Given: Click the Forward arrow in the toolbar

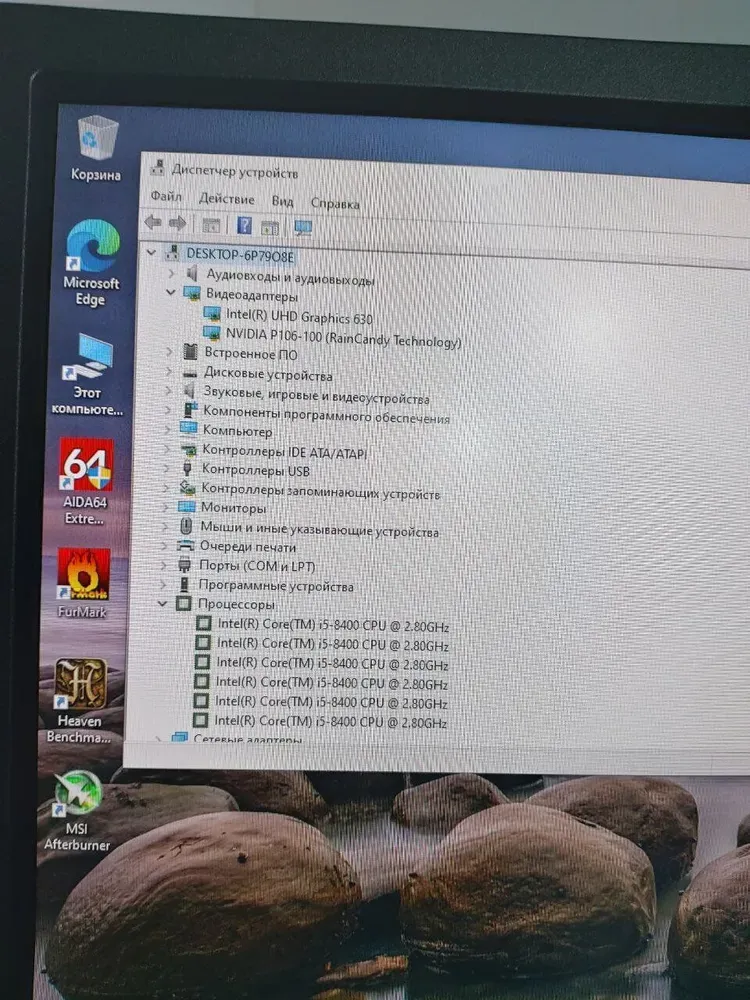Looking at the screenshot, I should tap(177, 223).
